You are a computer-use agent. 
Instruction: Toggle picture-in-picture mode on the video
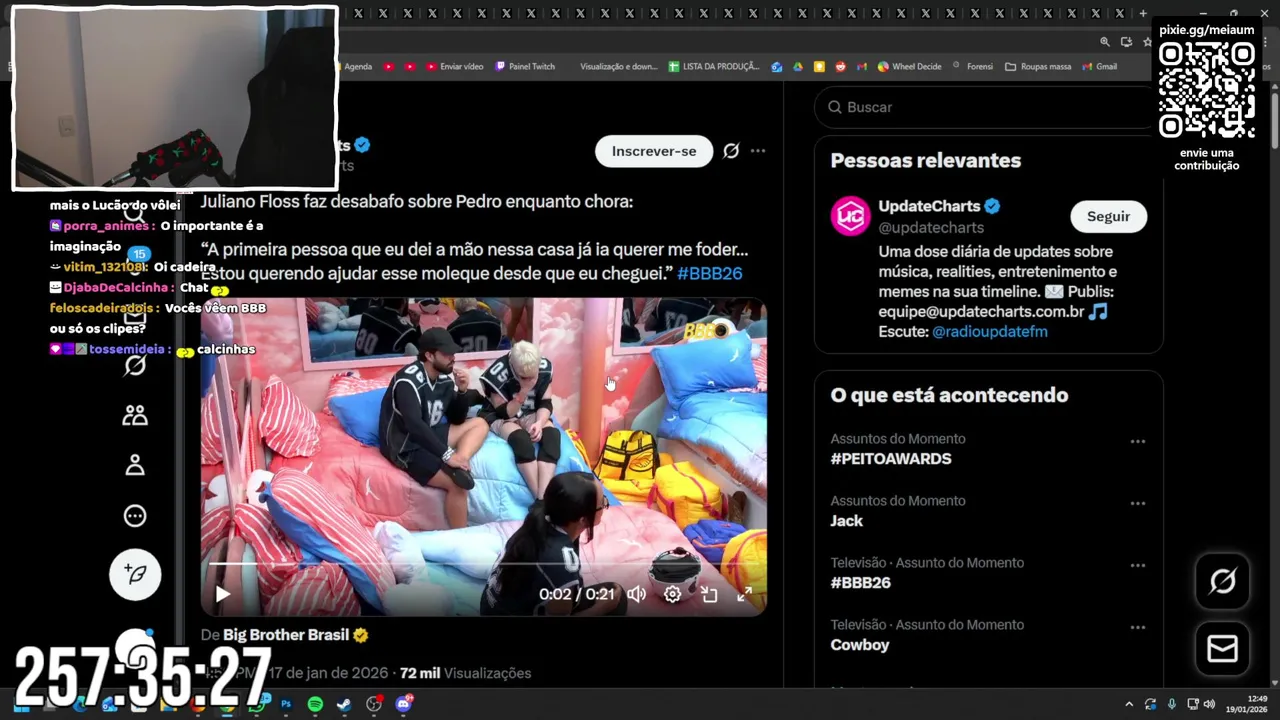[709, 594]
